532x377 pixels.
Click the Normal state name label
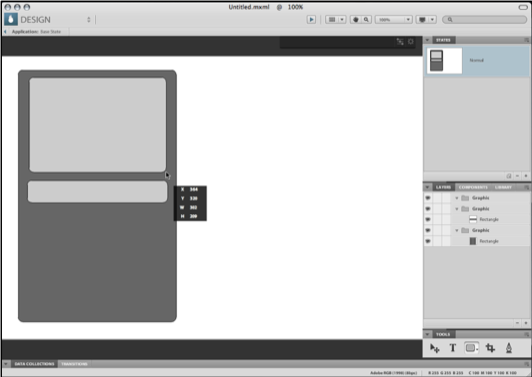pos(476,60)
